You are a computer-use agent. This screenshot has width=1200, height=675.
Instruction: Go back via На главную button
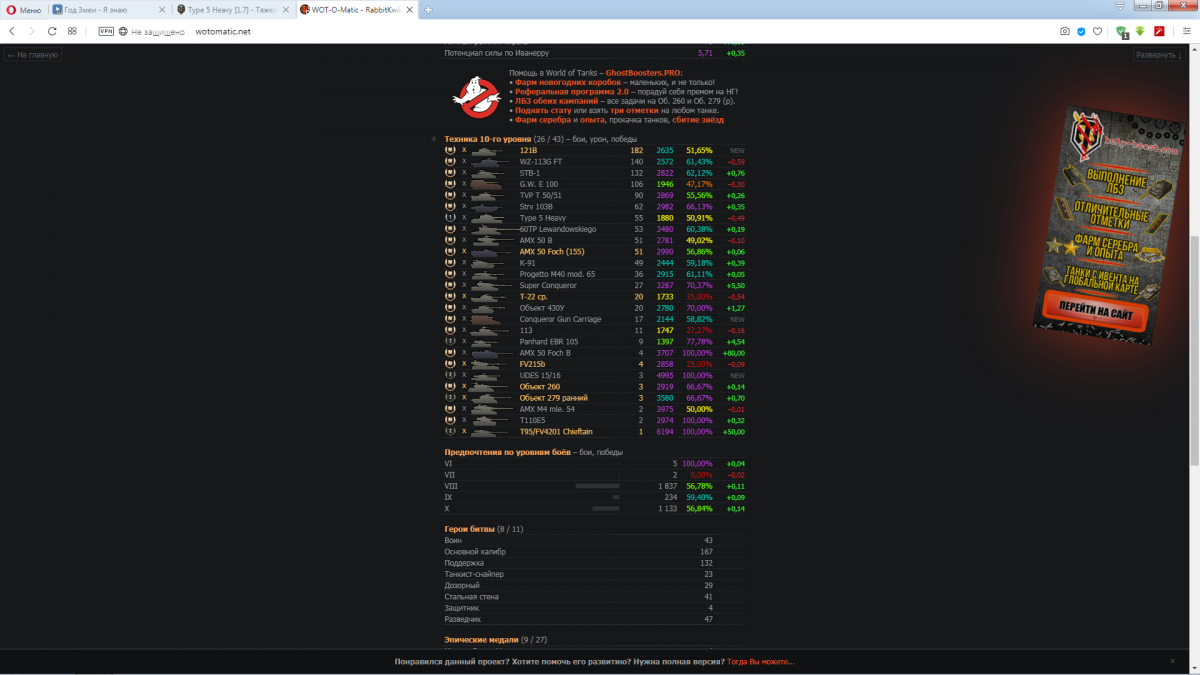pyautogui.click(x=34, y=55)
